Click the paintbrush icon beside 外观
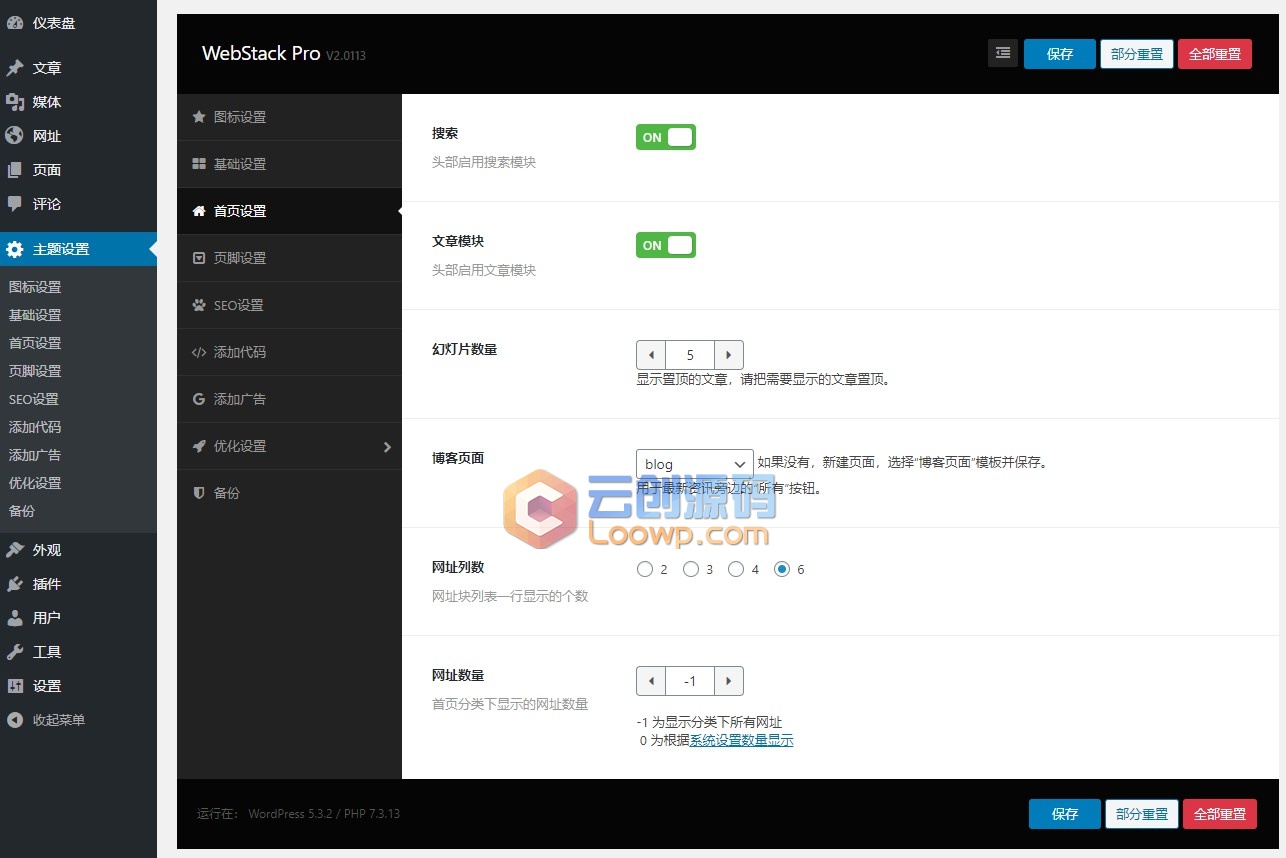This screenshot has width=1286, height=858. click(x=15, y=550)
